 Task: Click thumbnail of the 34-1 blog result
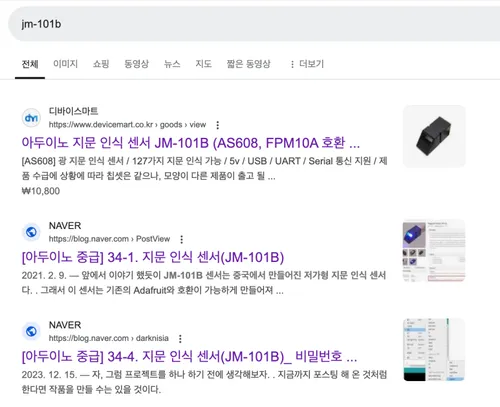click(x=434, y=250)
